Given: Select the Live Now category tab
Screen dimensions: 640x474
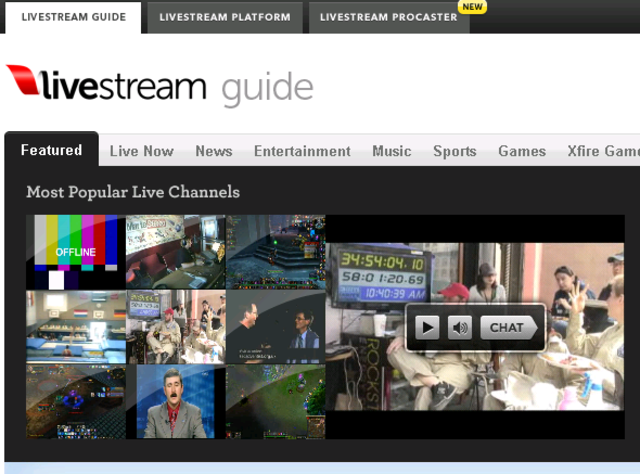Looking at the screenshot, I should pyautogui.click(x=142, y=151).
